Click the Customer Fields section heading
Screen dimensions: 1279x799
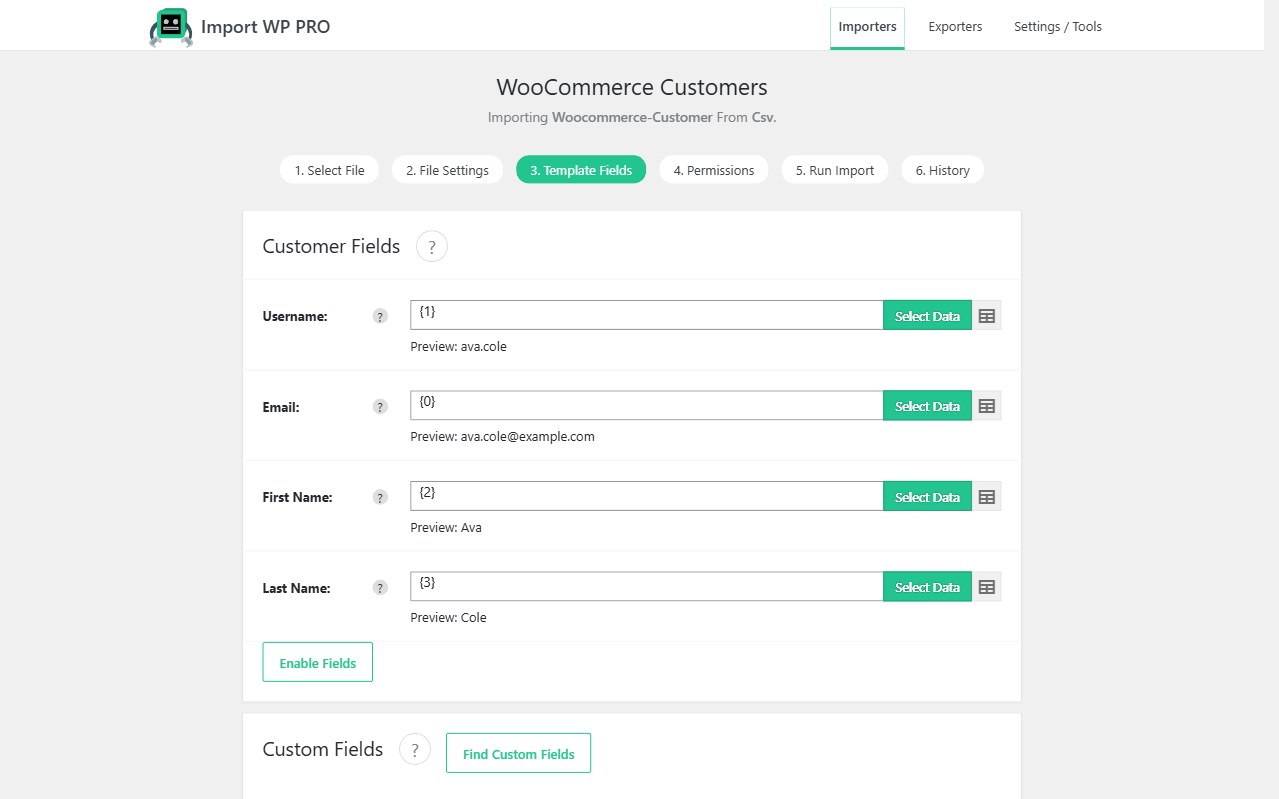click(331, 247)
